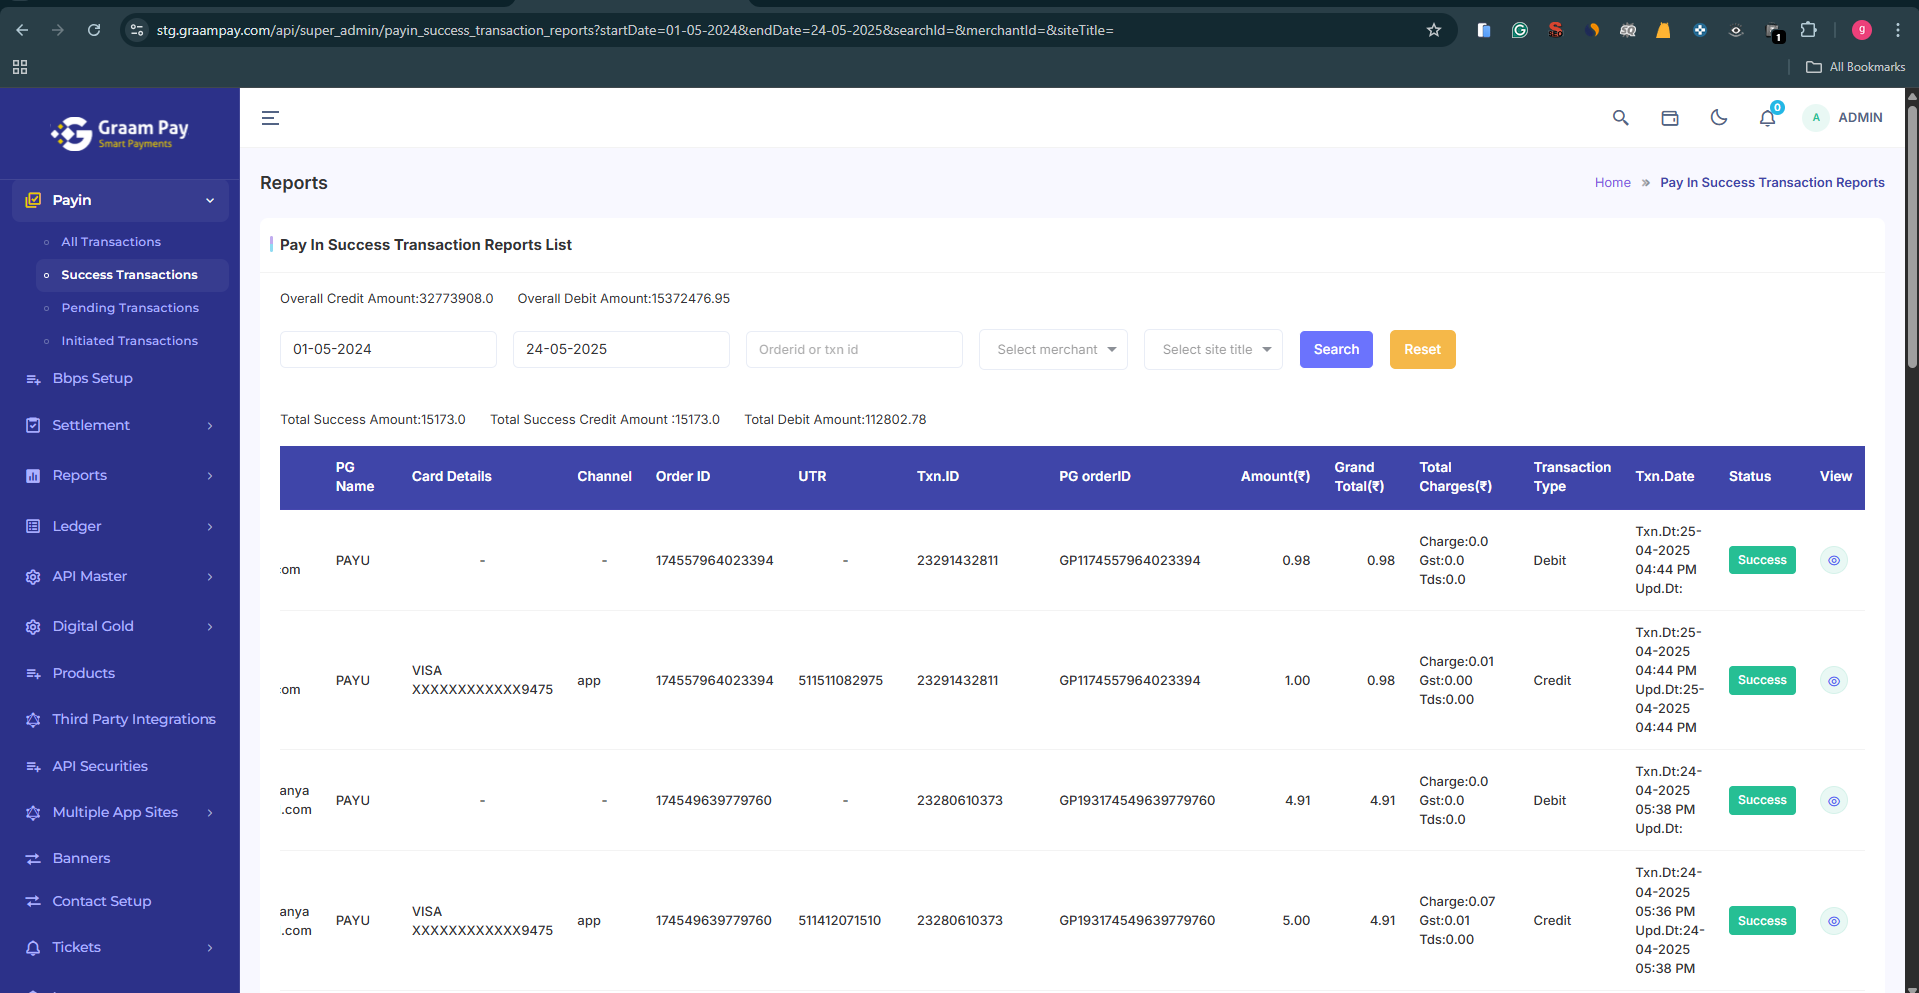Open Success Transactions submenu item
Viewport: 1919px width, 993px height.
tap(129, 275)
